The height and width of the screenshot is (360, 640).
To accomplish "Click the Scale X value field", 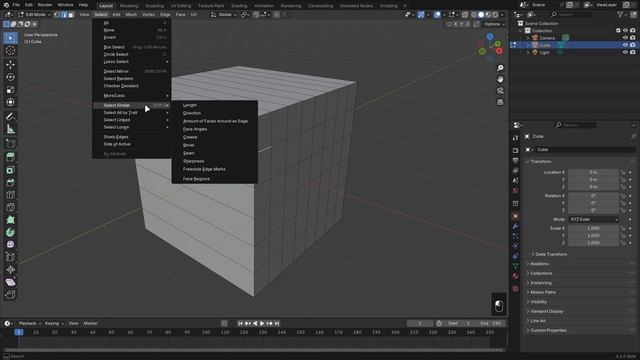I will (x=593, y=229).
